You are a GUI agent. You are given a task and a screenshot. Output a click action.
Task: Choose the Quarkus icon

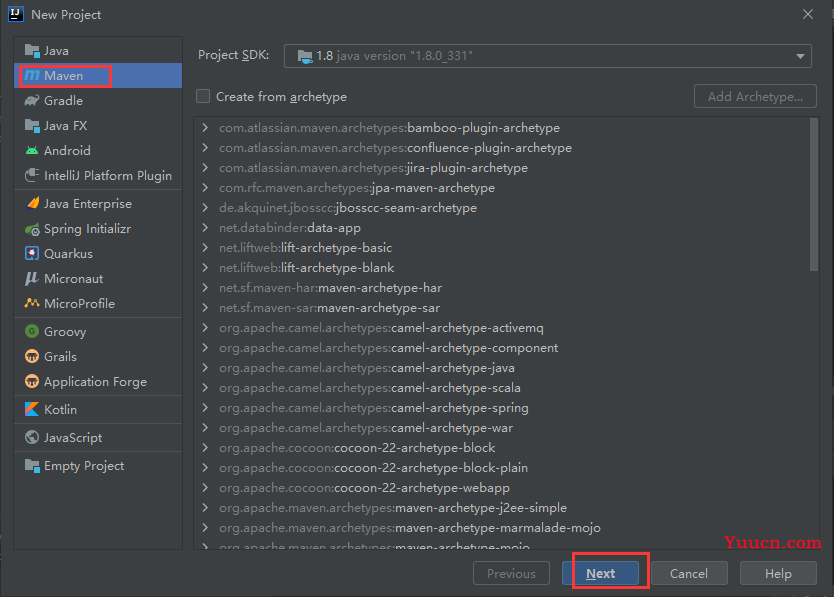32,254
